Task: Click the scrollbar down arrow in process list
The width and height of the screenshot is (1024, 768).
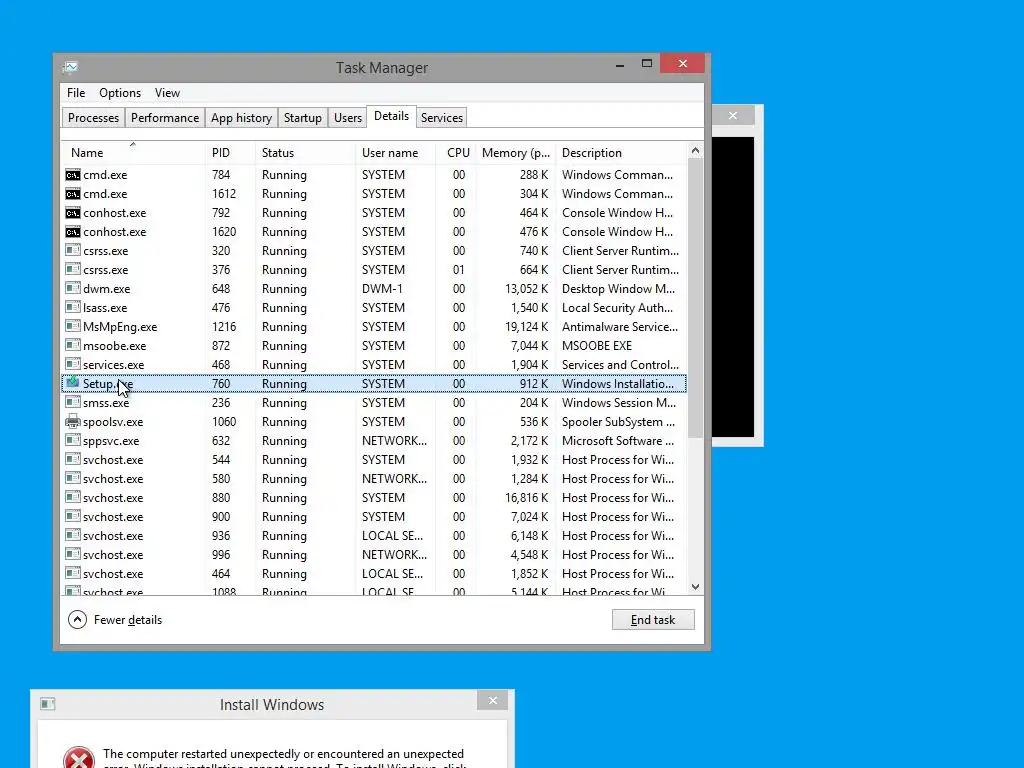Action: pos(695,587)
